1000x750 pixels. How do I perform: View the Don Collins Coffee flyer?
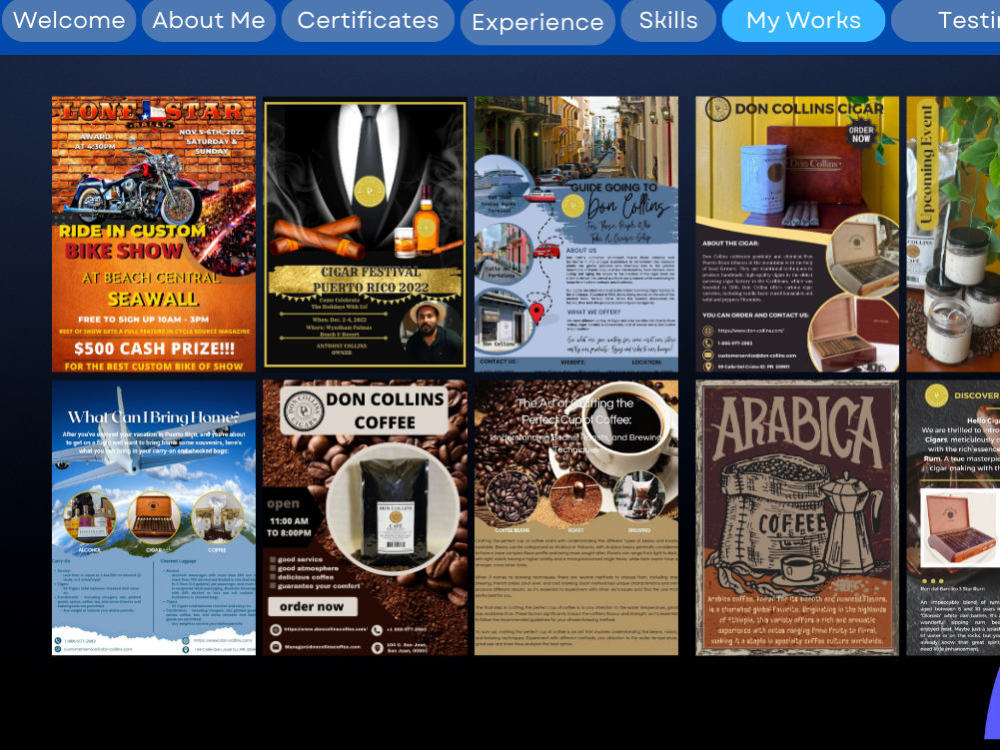click(x=365, y=518)
